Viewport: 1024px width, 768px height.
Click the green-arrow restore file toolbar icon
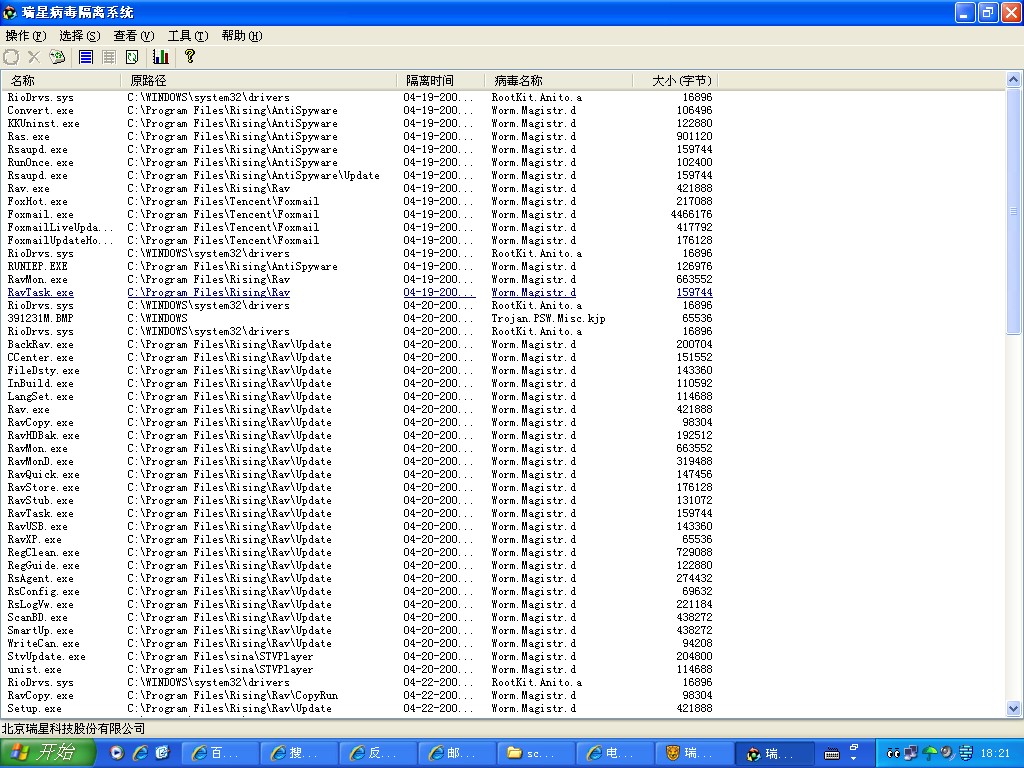58,57
